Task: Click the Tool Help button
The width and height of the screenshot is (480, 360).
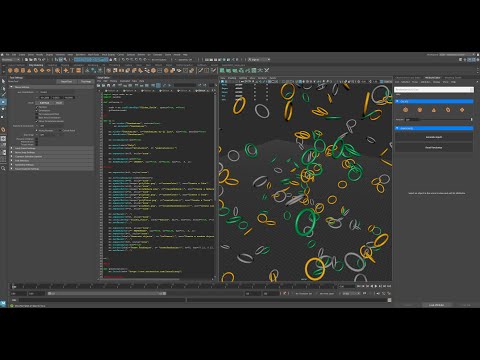Action: [x=86, y=81]
